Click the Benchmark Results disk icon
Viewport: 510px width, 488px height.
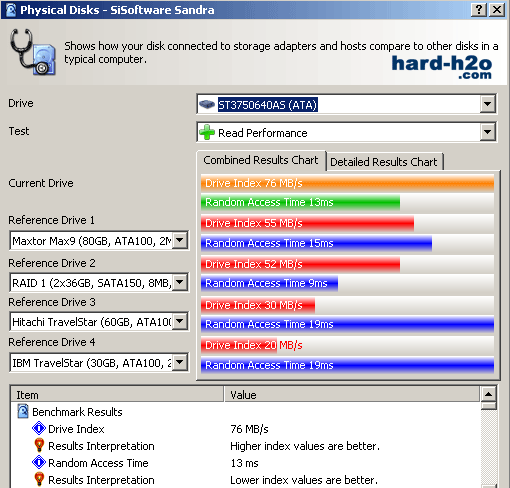pyautogui.click(x=23, y=412)
